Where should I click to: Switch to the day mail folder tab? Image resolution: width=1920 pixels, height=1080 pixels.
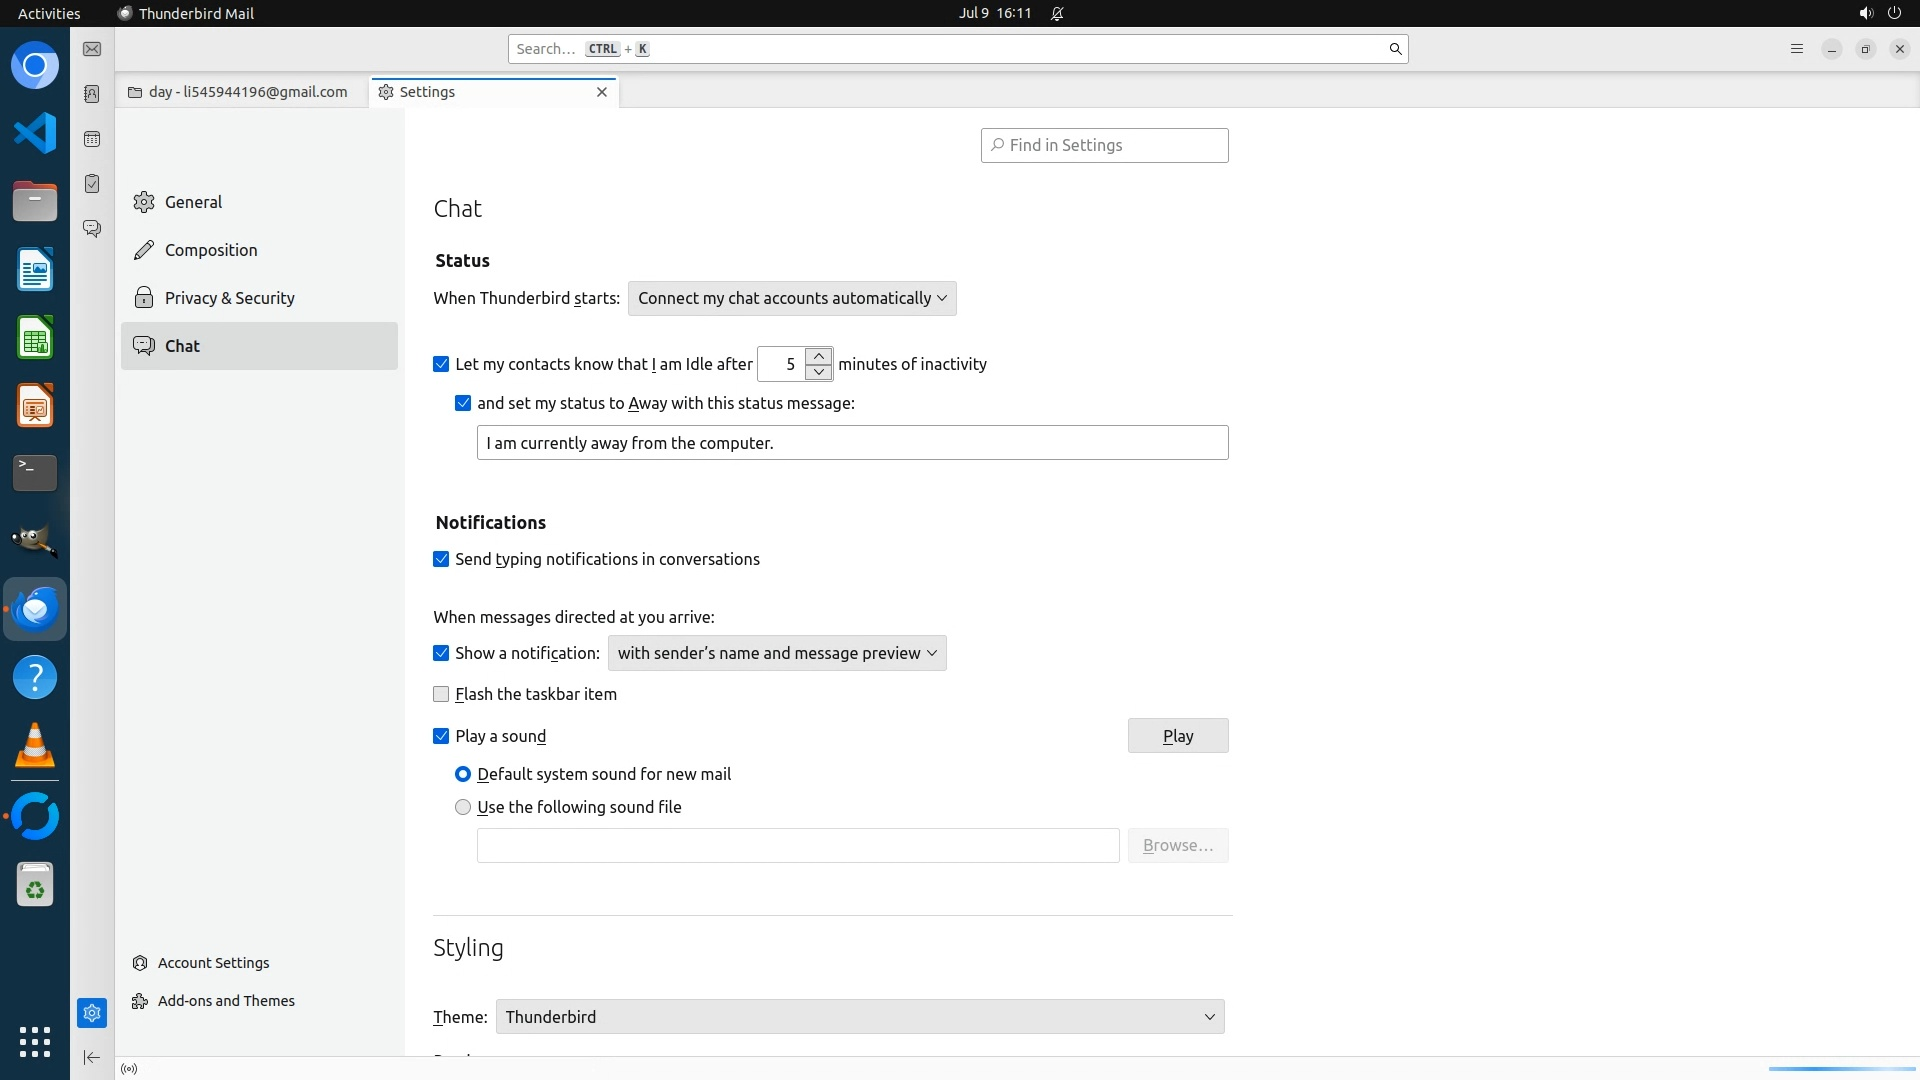[x=240, y=92]
